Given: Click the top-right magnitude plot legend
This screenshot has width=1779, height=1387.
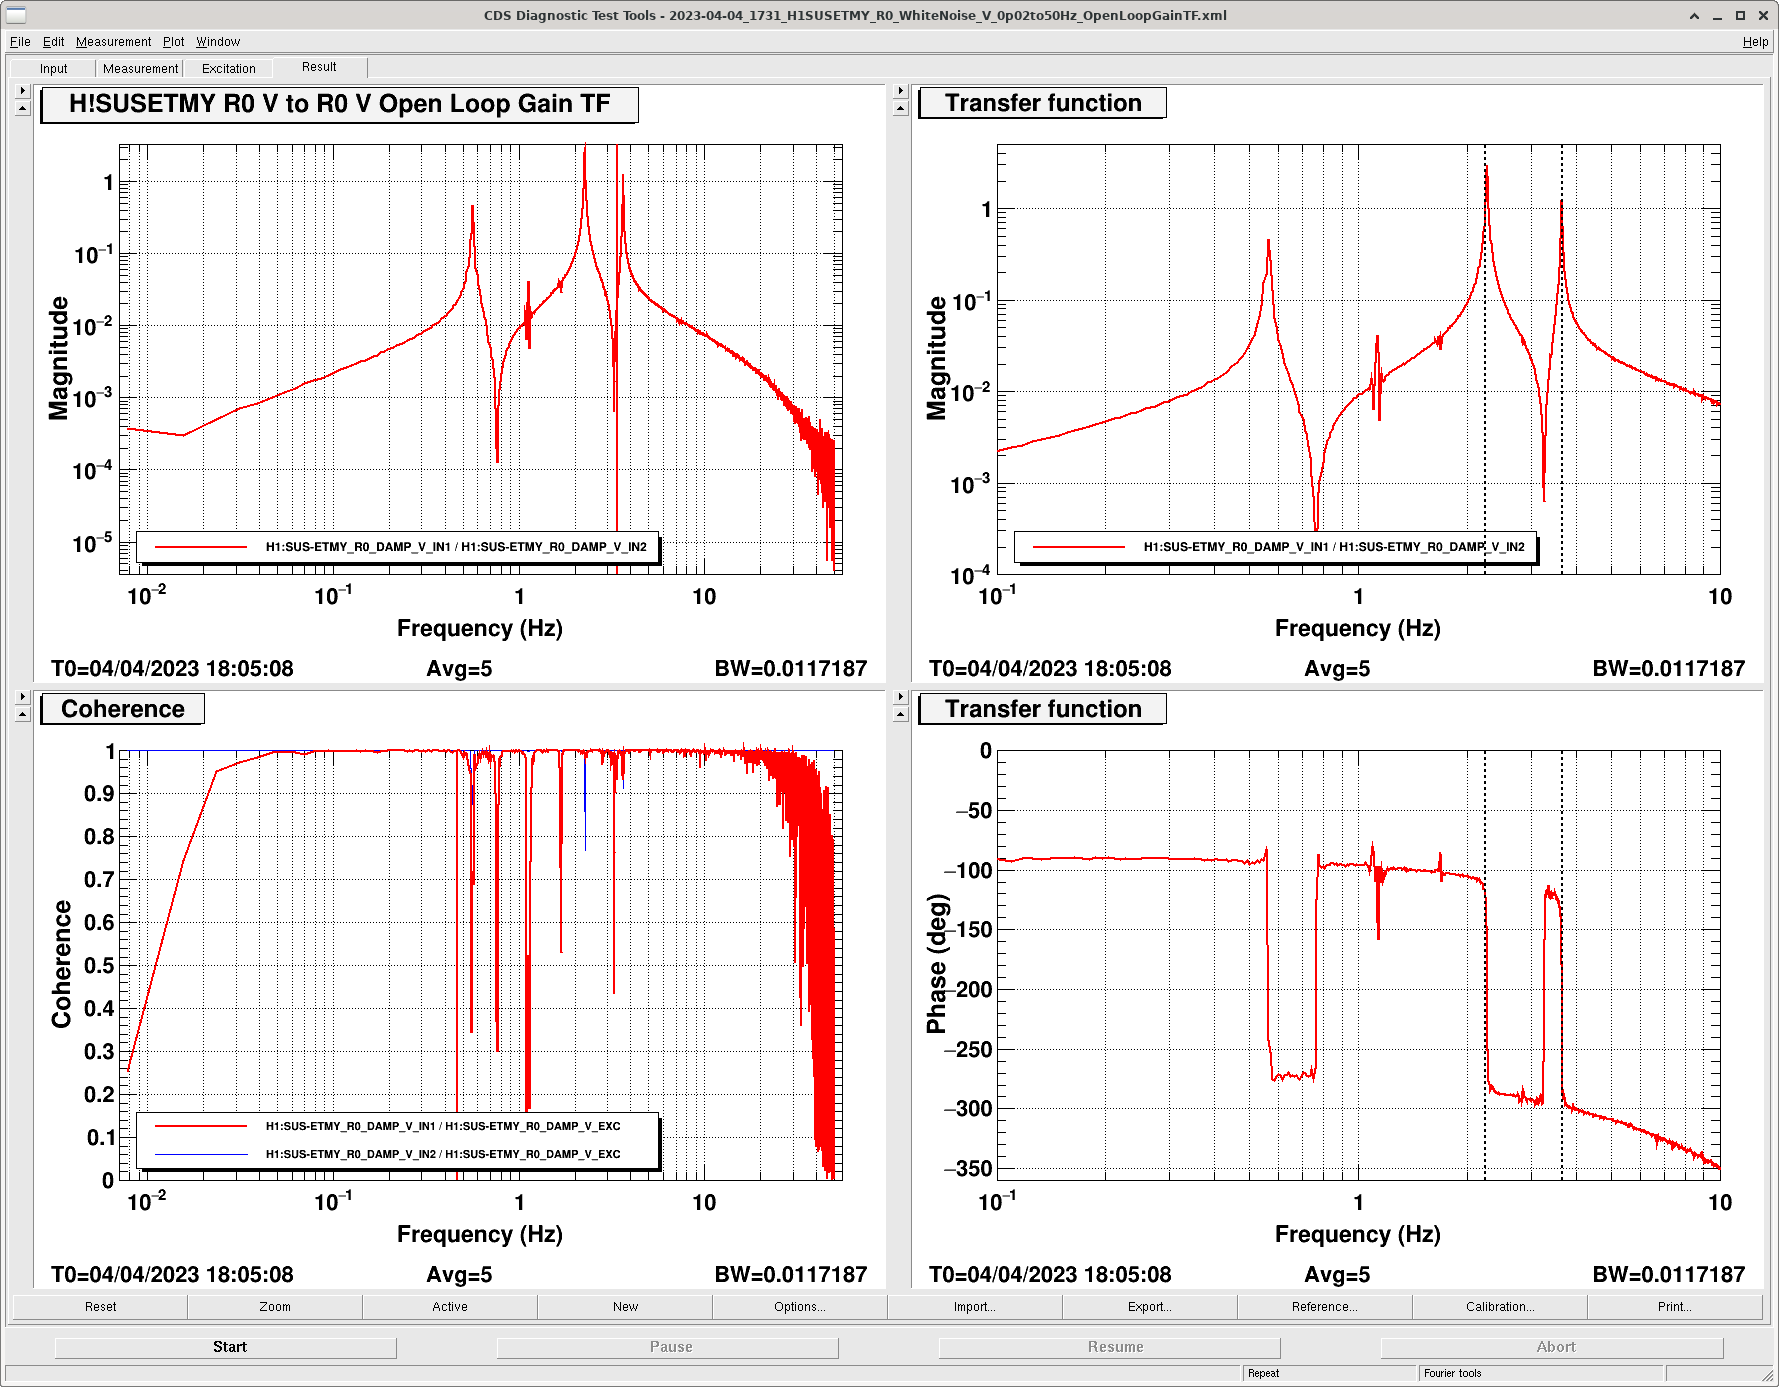Looking at the screenshot, I should click(1276, 547).
